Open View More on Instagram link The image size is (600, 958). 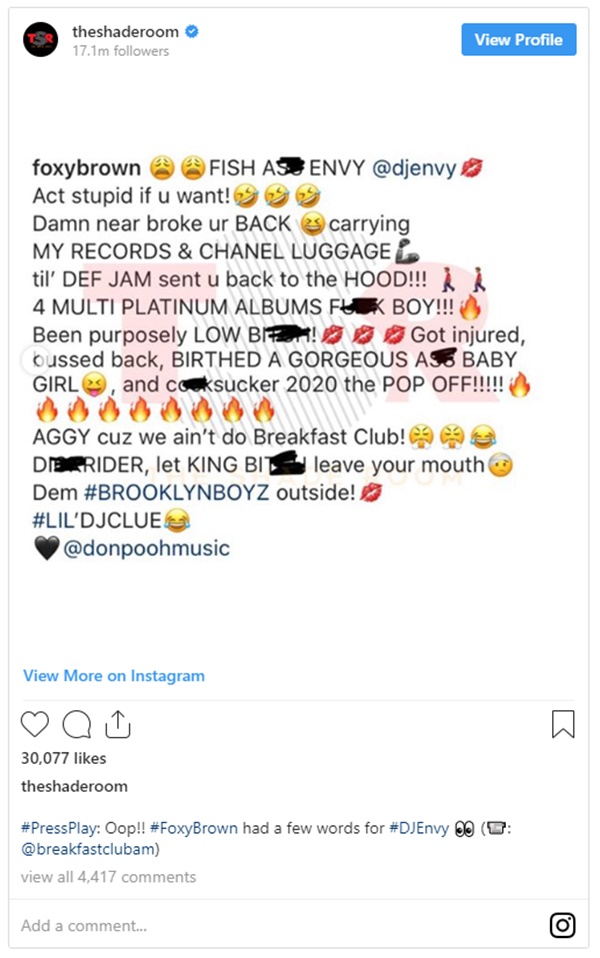click(114, 676)
